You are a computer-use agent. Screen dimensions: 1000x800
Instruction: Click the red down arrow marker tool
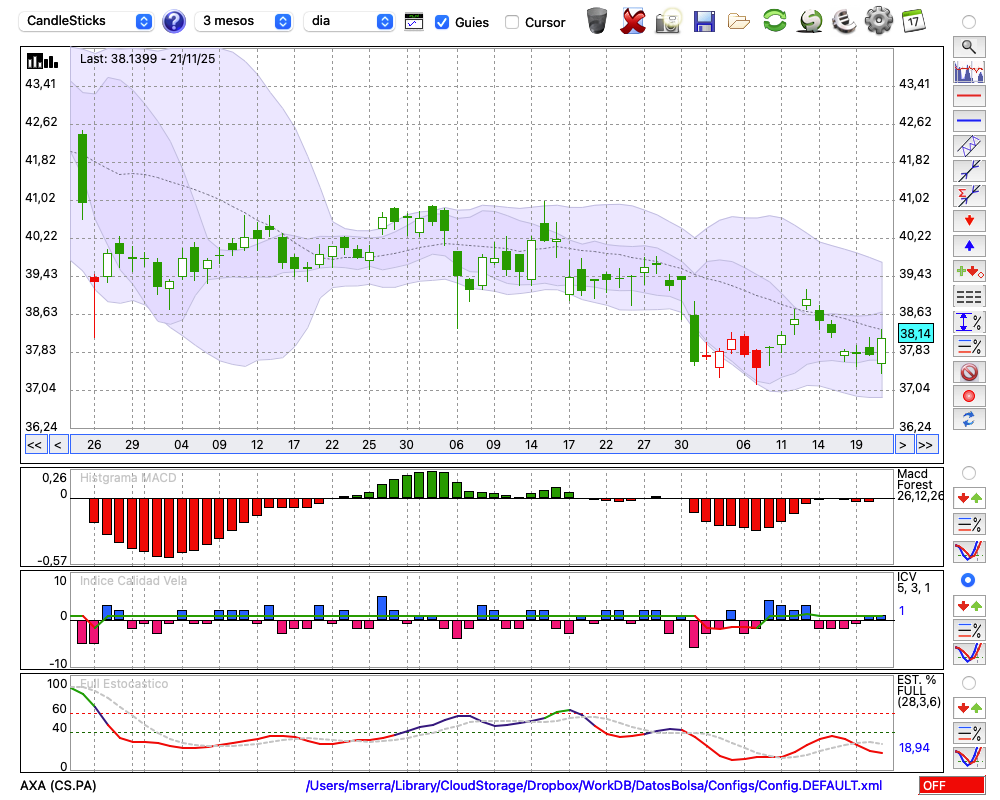coord(969,221)
